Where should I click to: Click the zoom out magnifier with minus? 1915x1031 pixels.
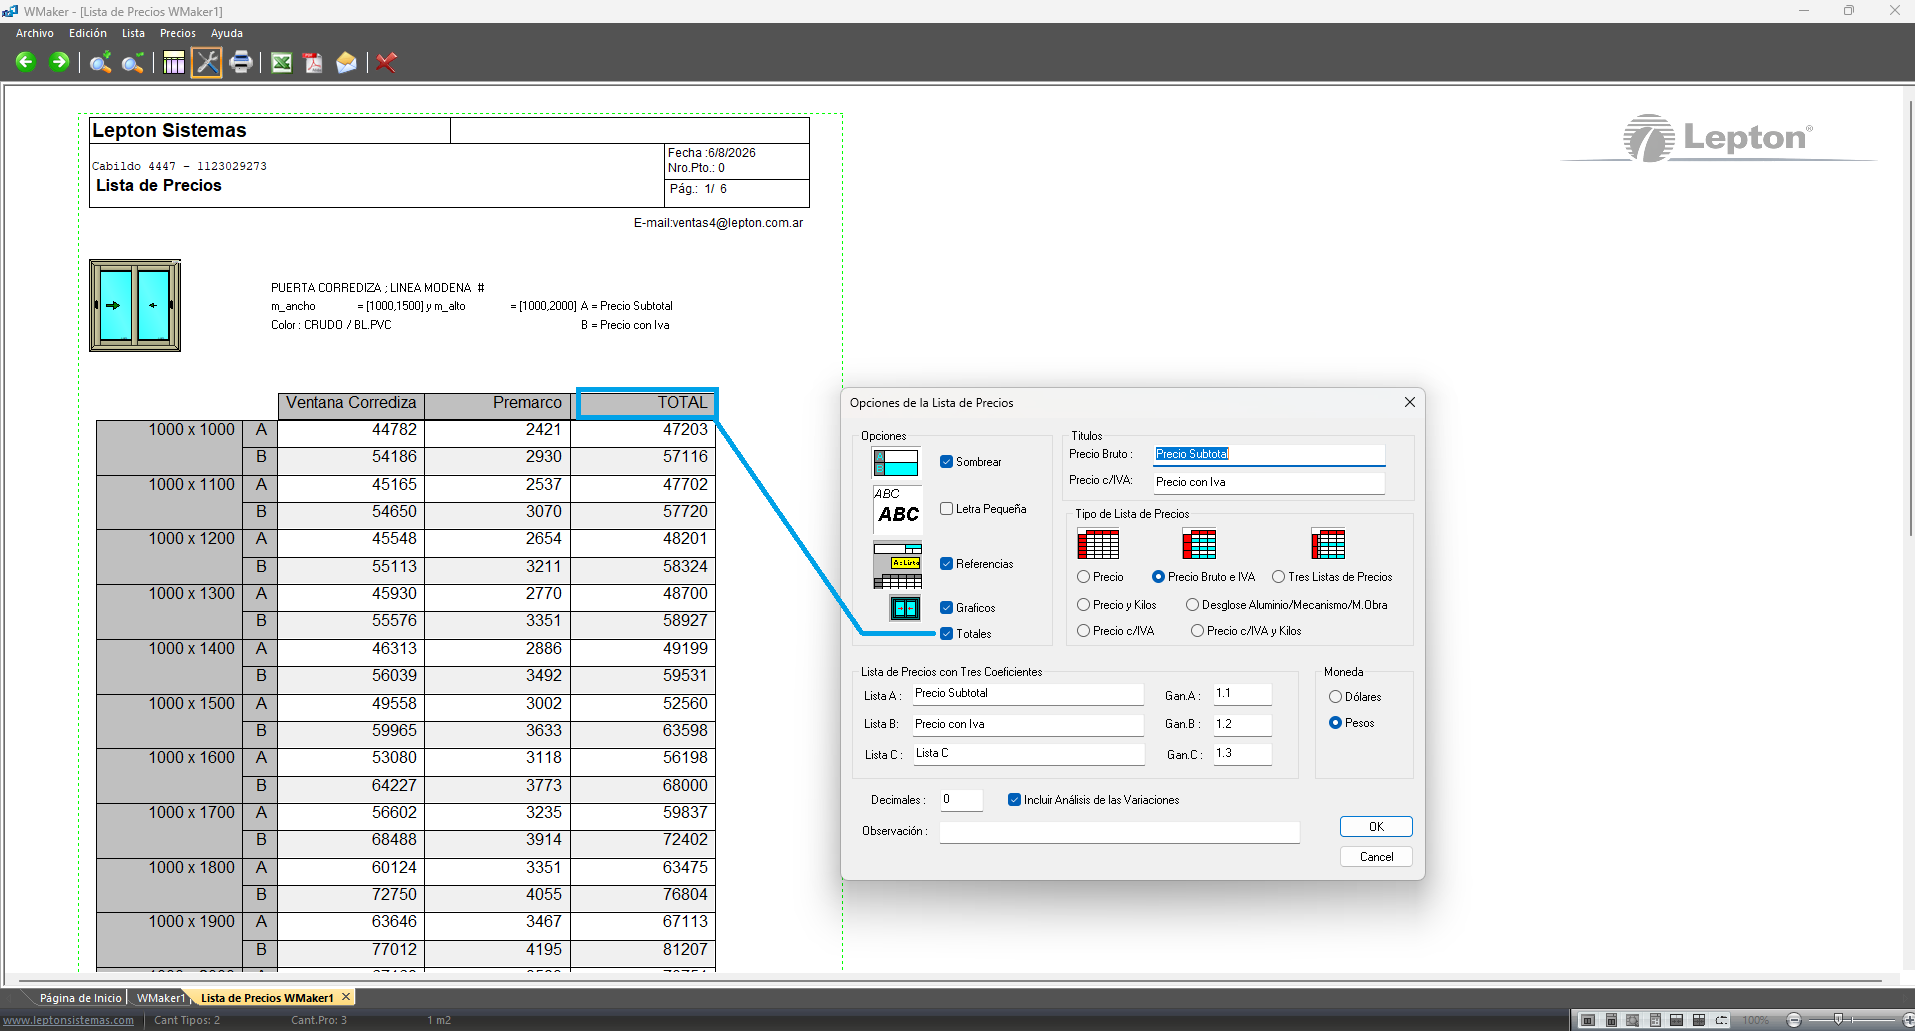point(132,63)
